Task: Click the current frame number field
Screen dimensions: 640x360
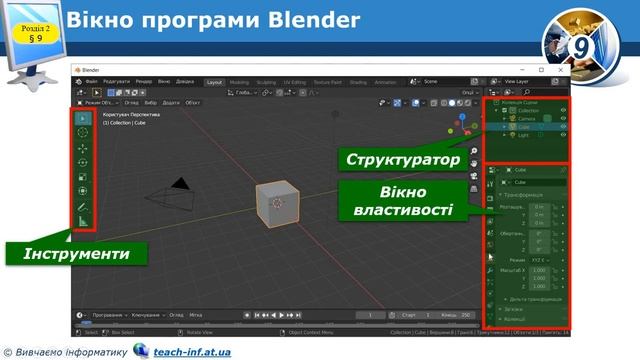Action: pyautogui.click(x=370, y=315)
